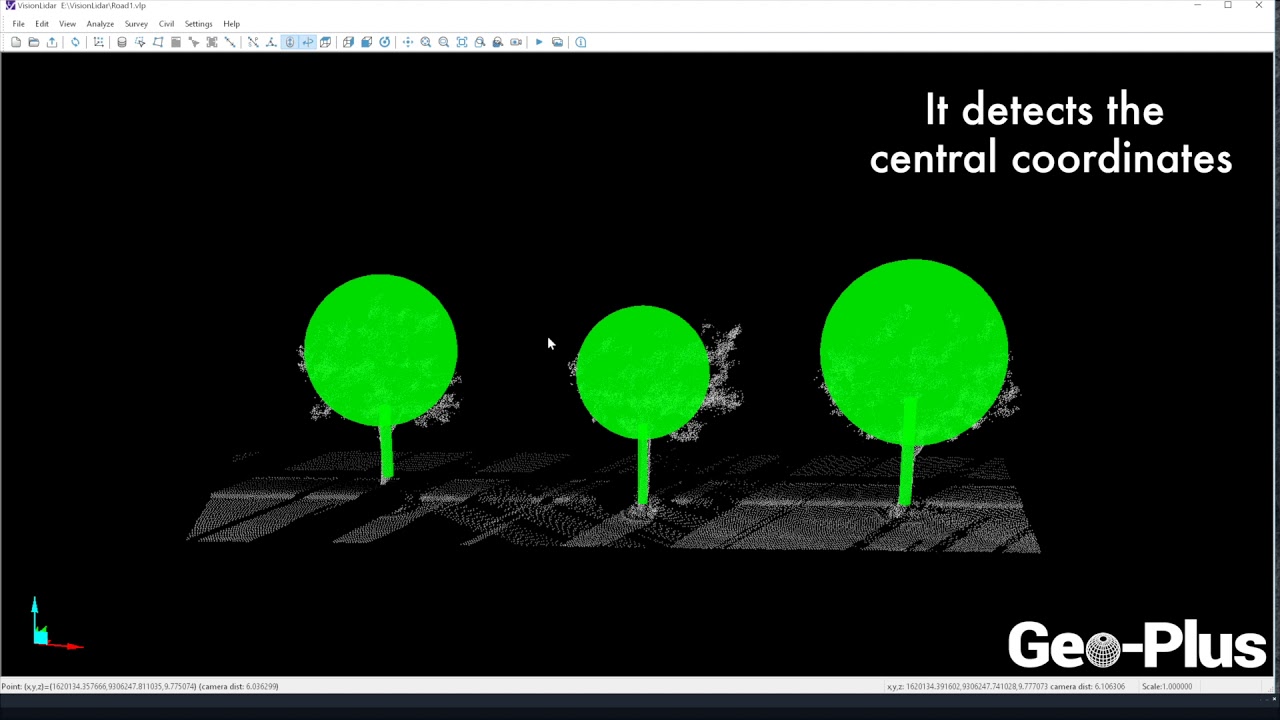1280x720 pixels.
Task: Toggle the highlighted horizontal rotate mode button
Action: click(x=308, y=42)
